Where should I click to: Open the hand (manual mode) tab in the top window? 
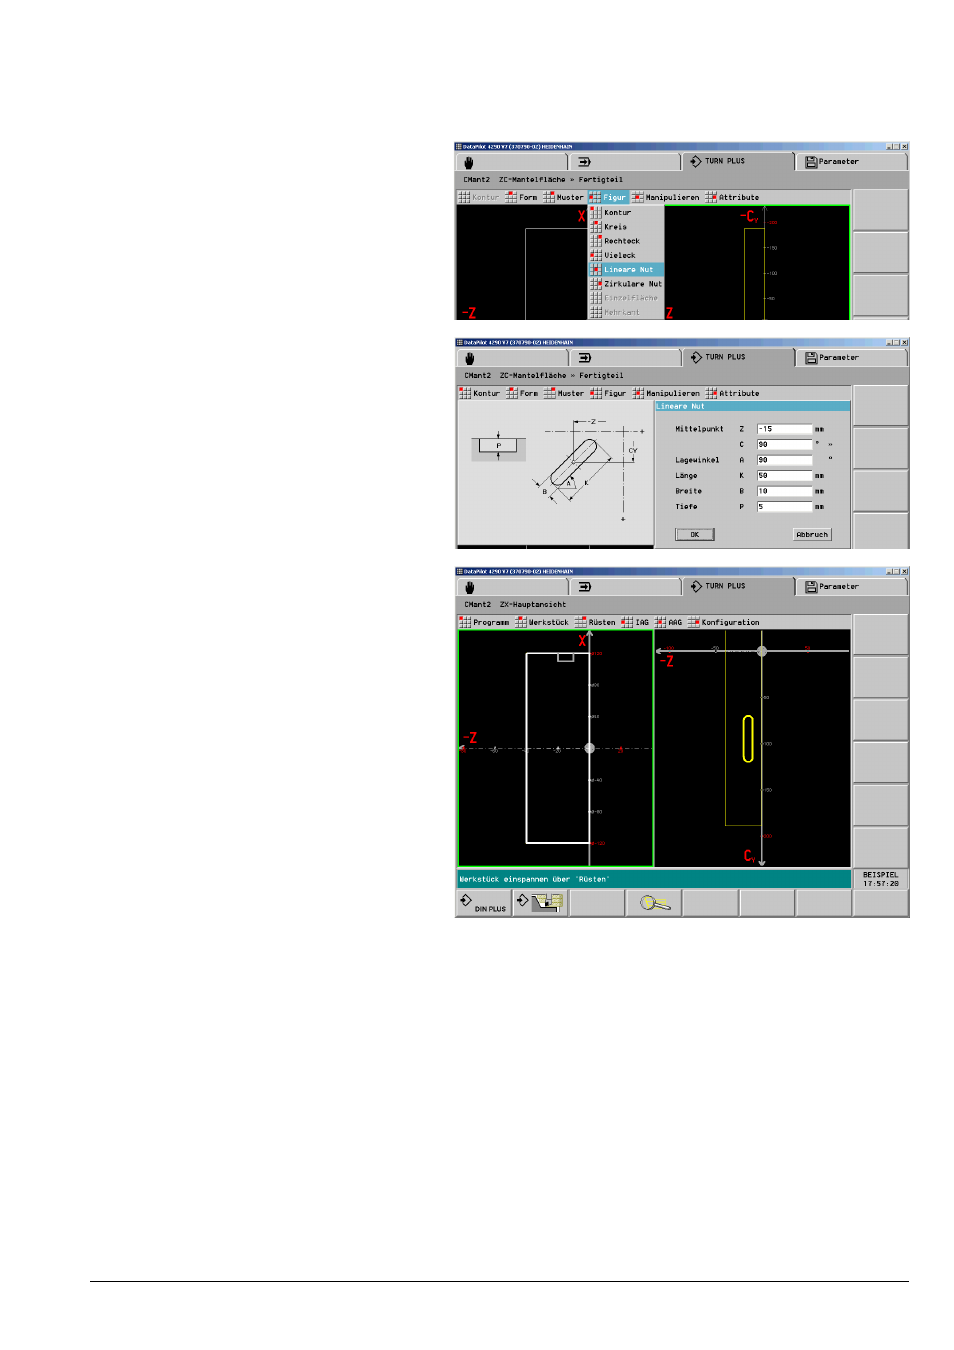[512, 162]
